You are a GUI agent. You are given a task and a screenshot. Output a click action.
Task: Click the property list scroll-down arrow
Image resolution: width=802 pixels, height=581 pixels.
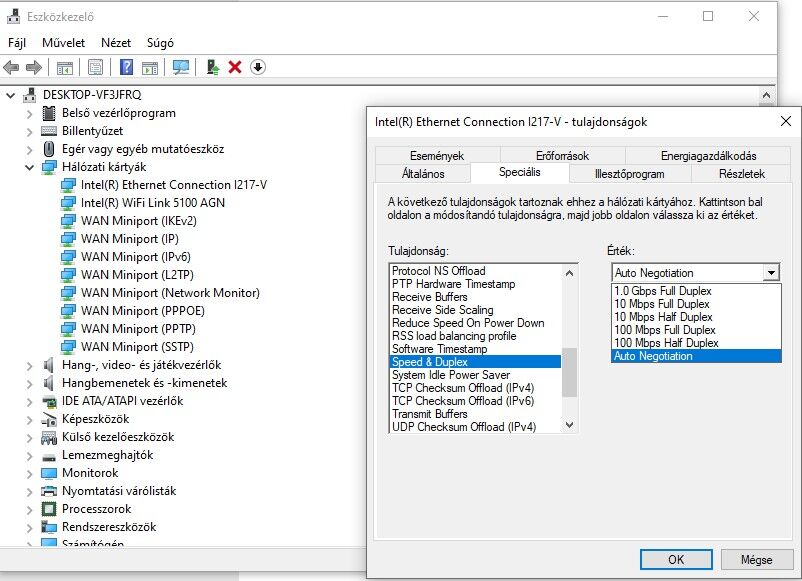pyautogui.click(x=569, y=425)
